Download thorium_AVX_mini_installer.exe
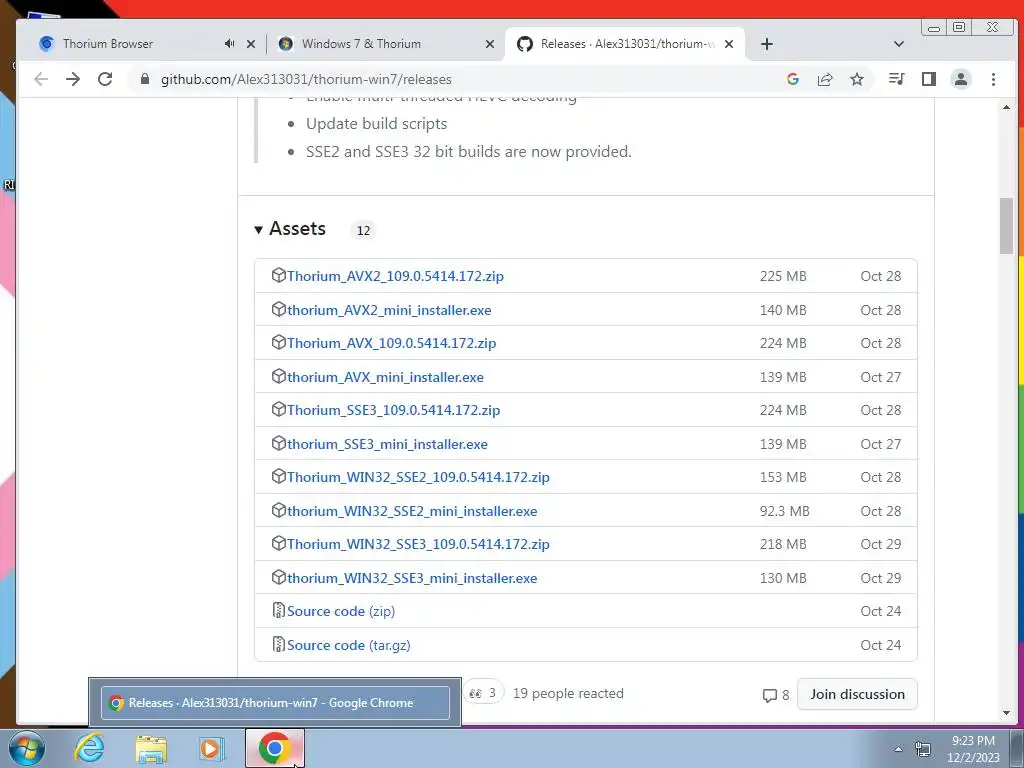This screenshot has height=768, width=1024. (385, 377)
